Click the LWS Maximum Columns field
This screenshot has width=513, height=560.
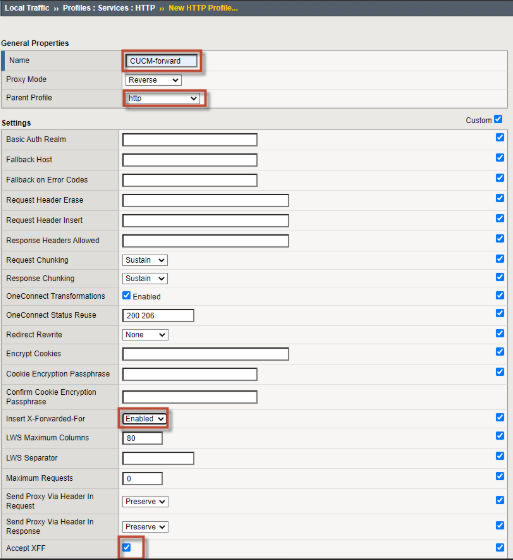[143, 438]
